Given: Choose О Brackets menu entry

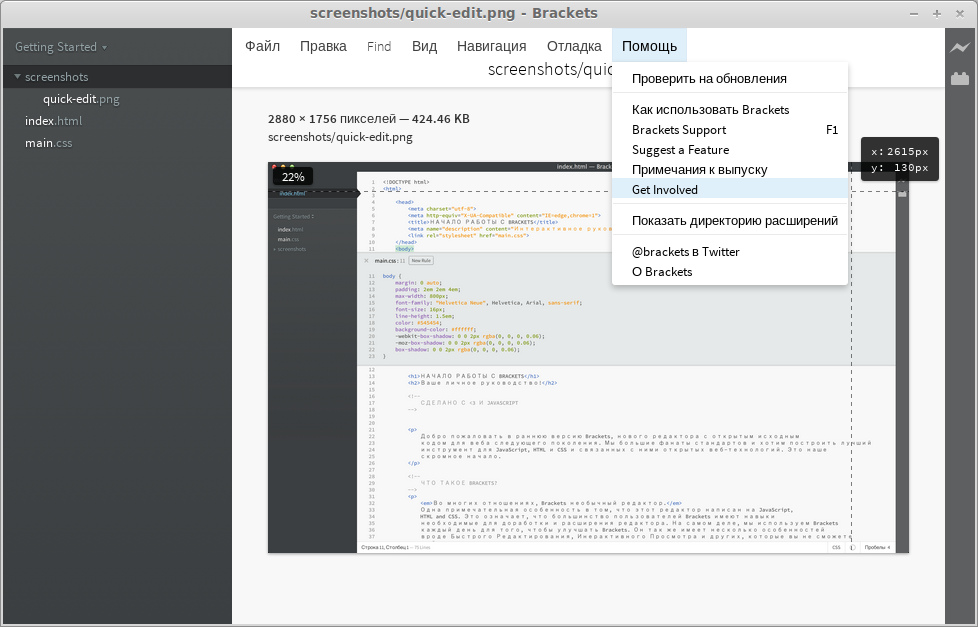Looking at the screenshot, I should [730, 272].
